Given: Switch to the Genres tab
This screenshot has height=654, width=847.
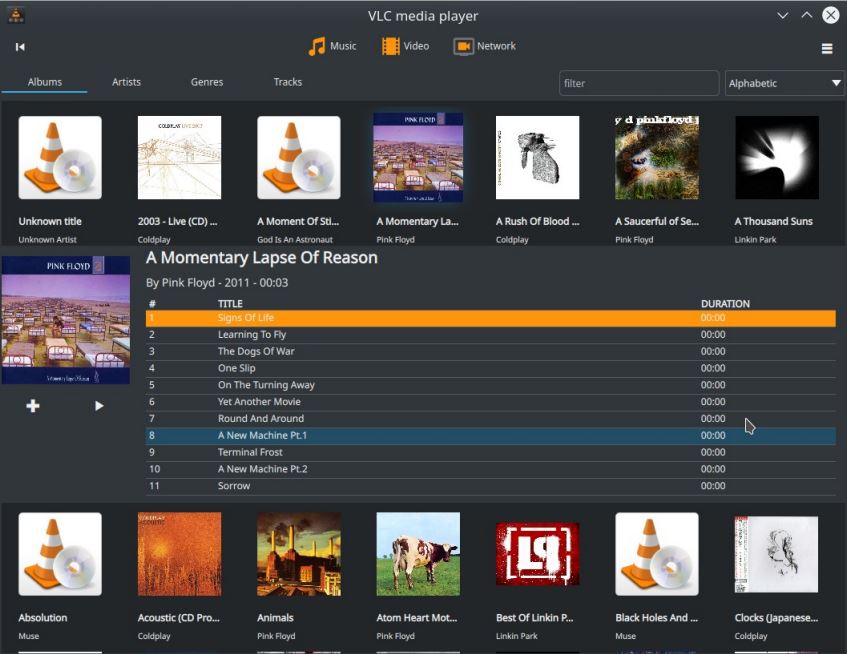Looking at the screenshot, I should coord(207,82).
